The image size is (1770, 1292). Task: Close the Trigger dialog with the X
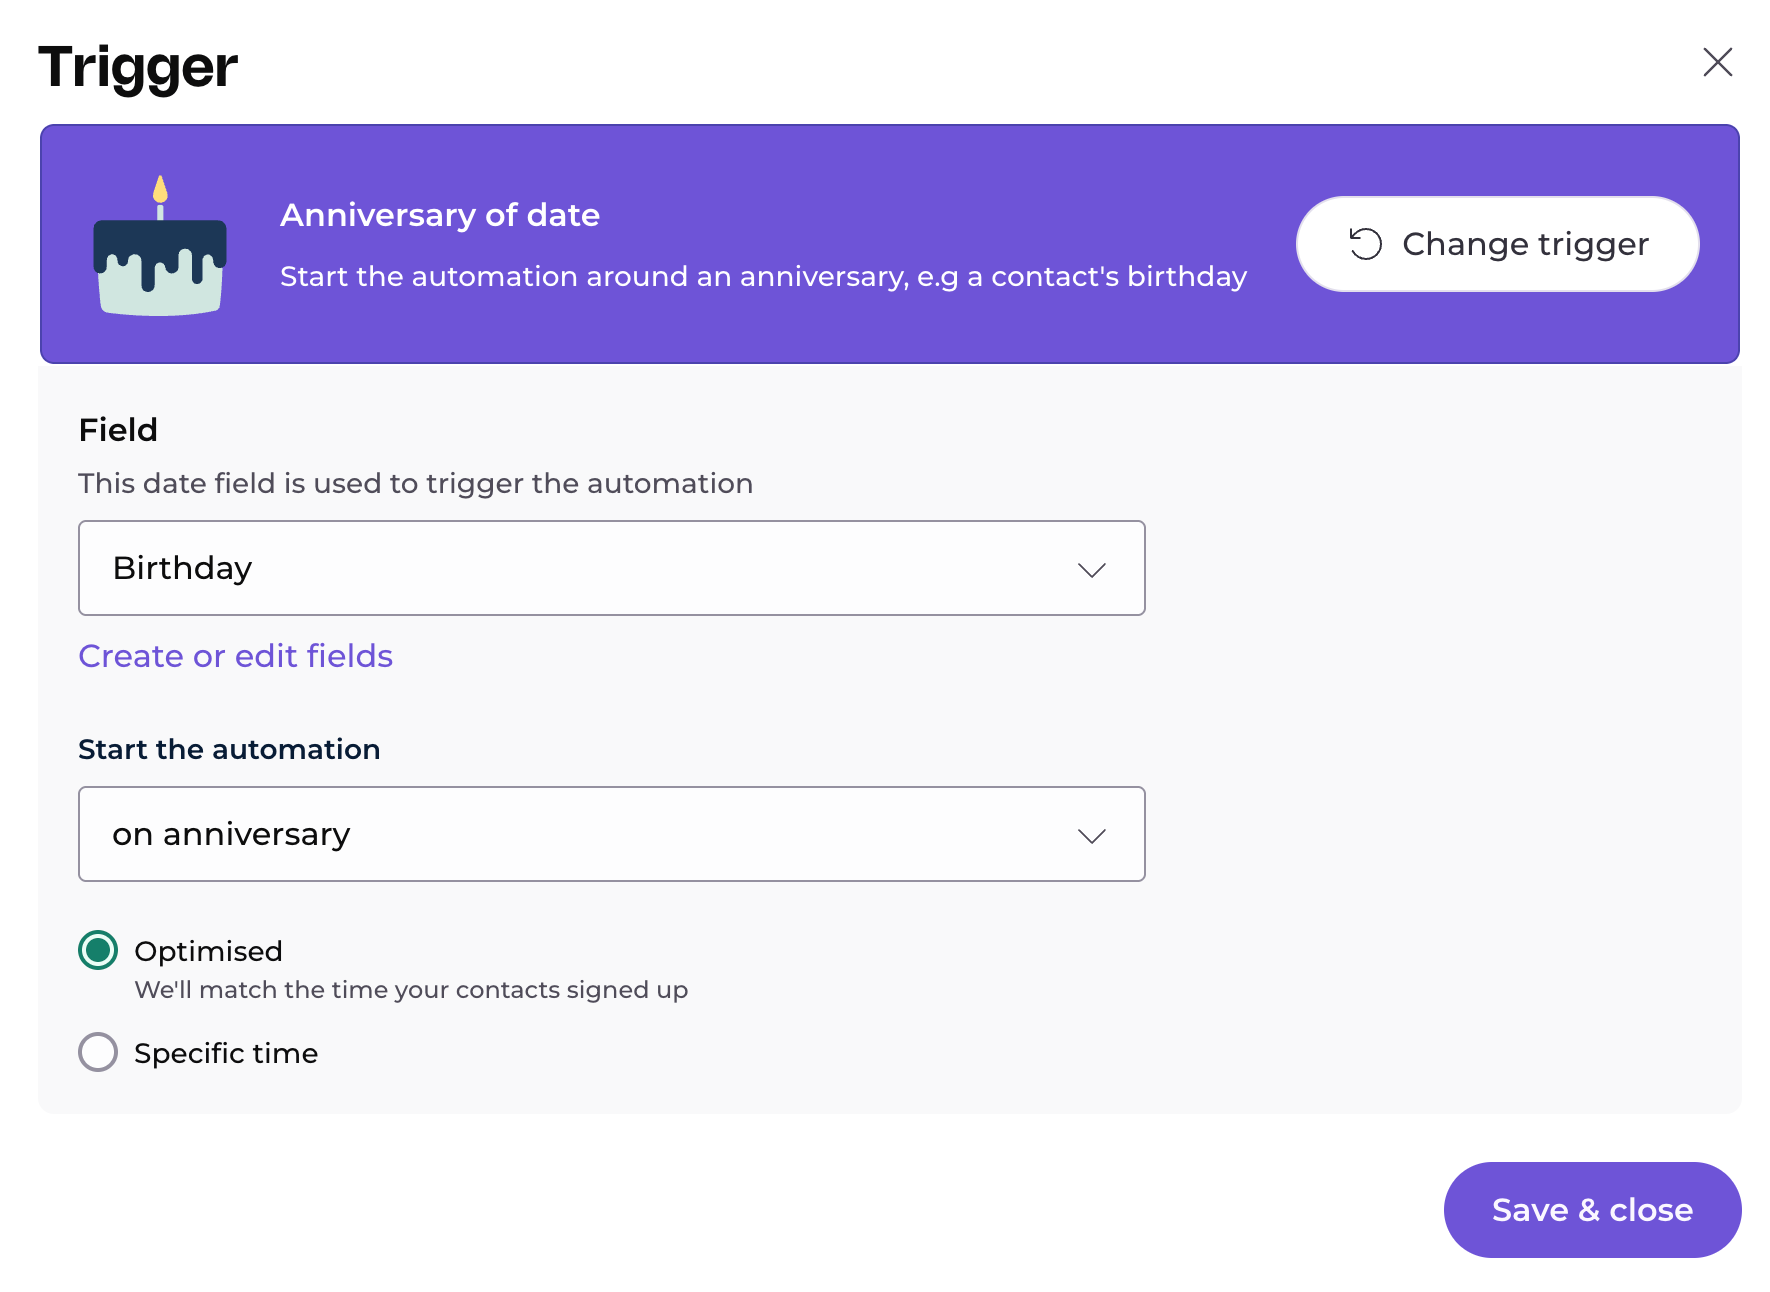tap(1717, 62)
